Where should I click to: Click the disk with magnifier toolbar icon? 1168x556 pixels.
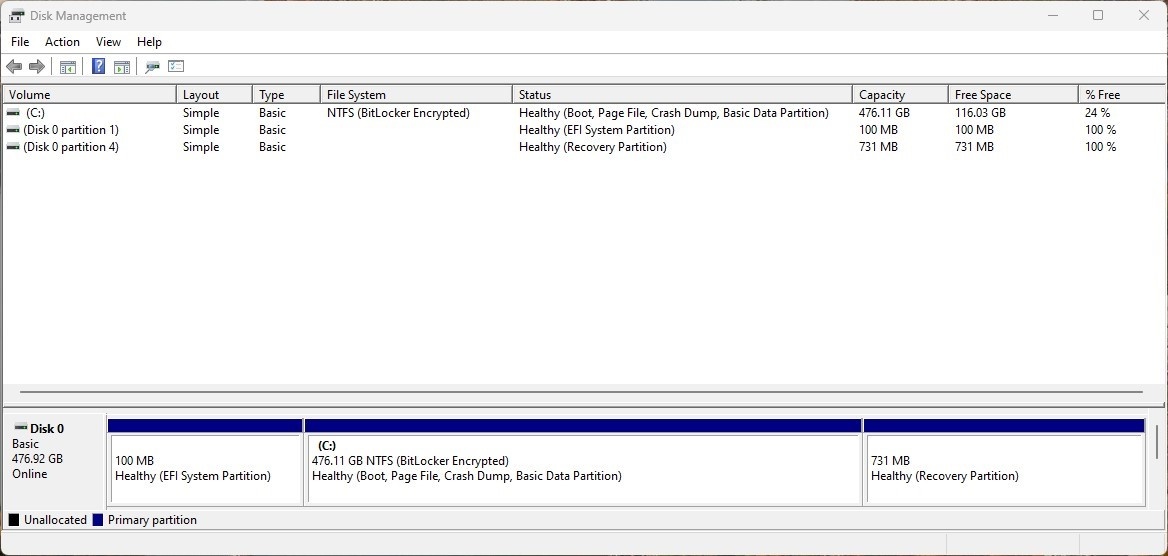tap(153, 67)
